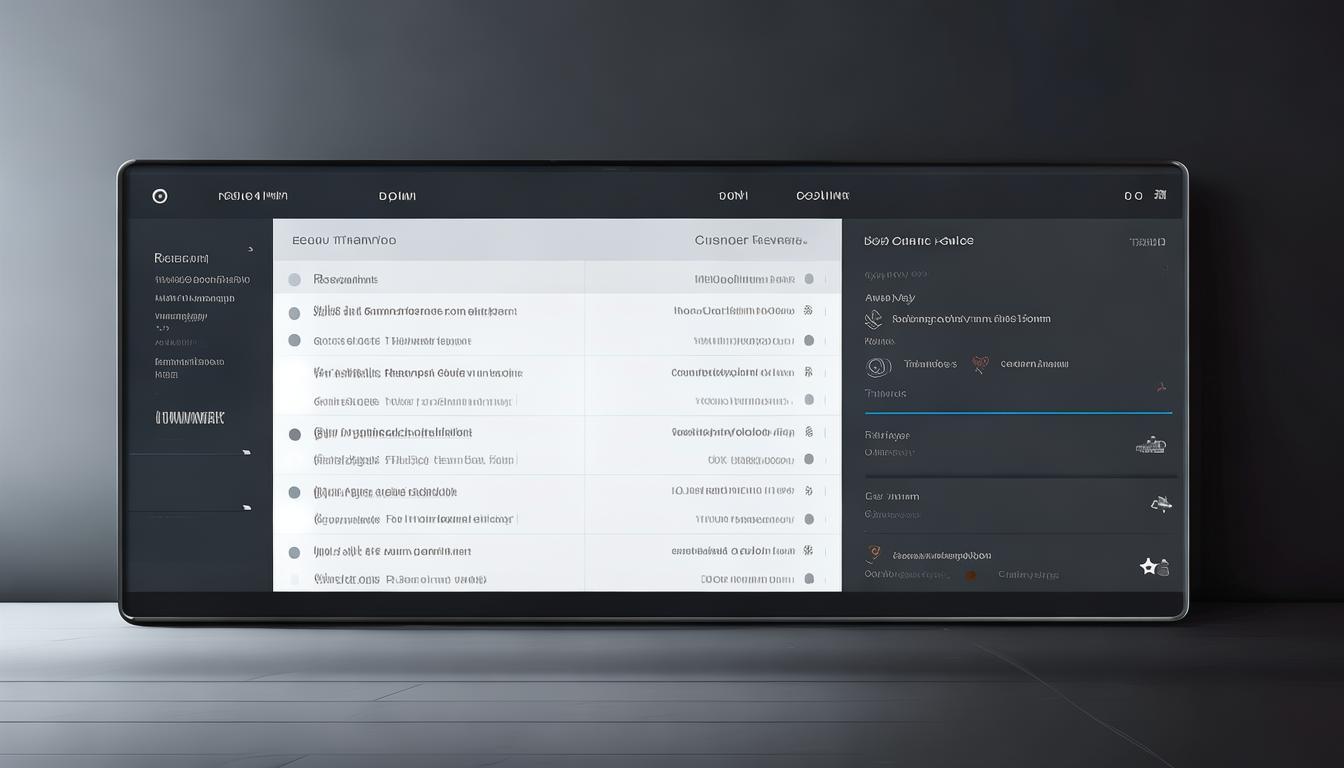Click the icon in the top bar's right corner
The image size is (1344, 768).
1160,196
